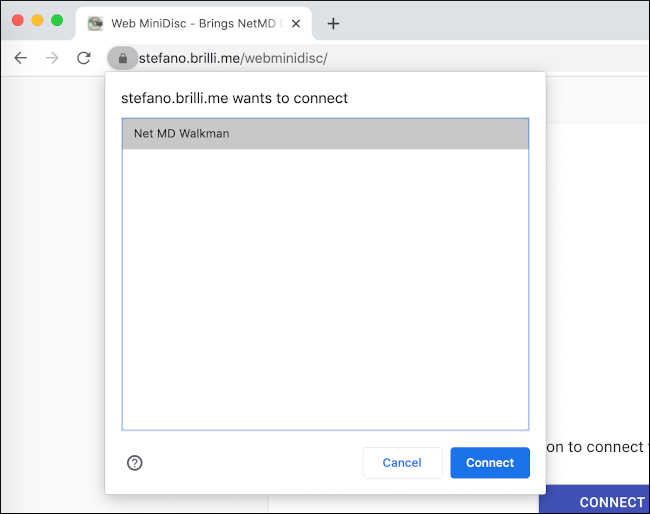
Task: Close the browser window with red button
Action: 19,20
